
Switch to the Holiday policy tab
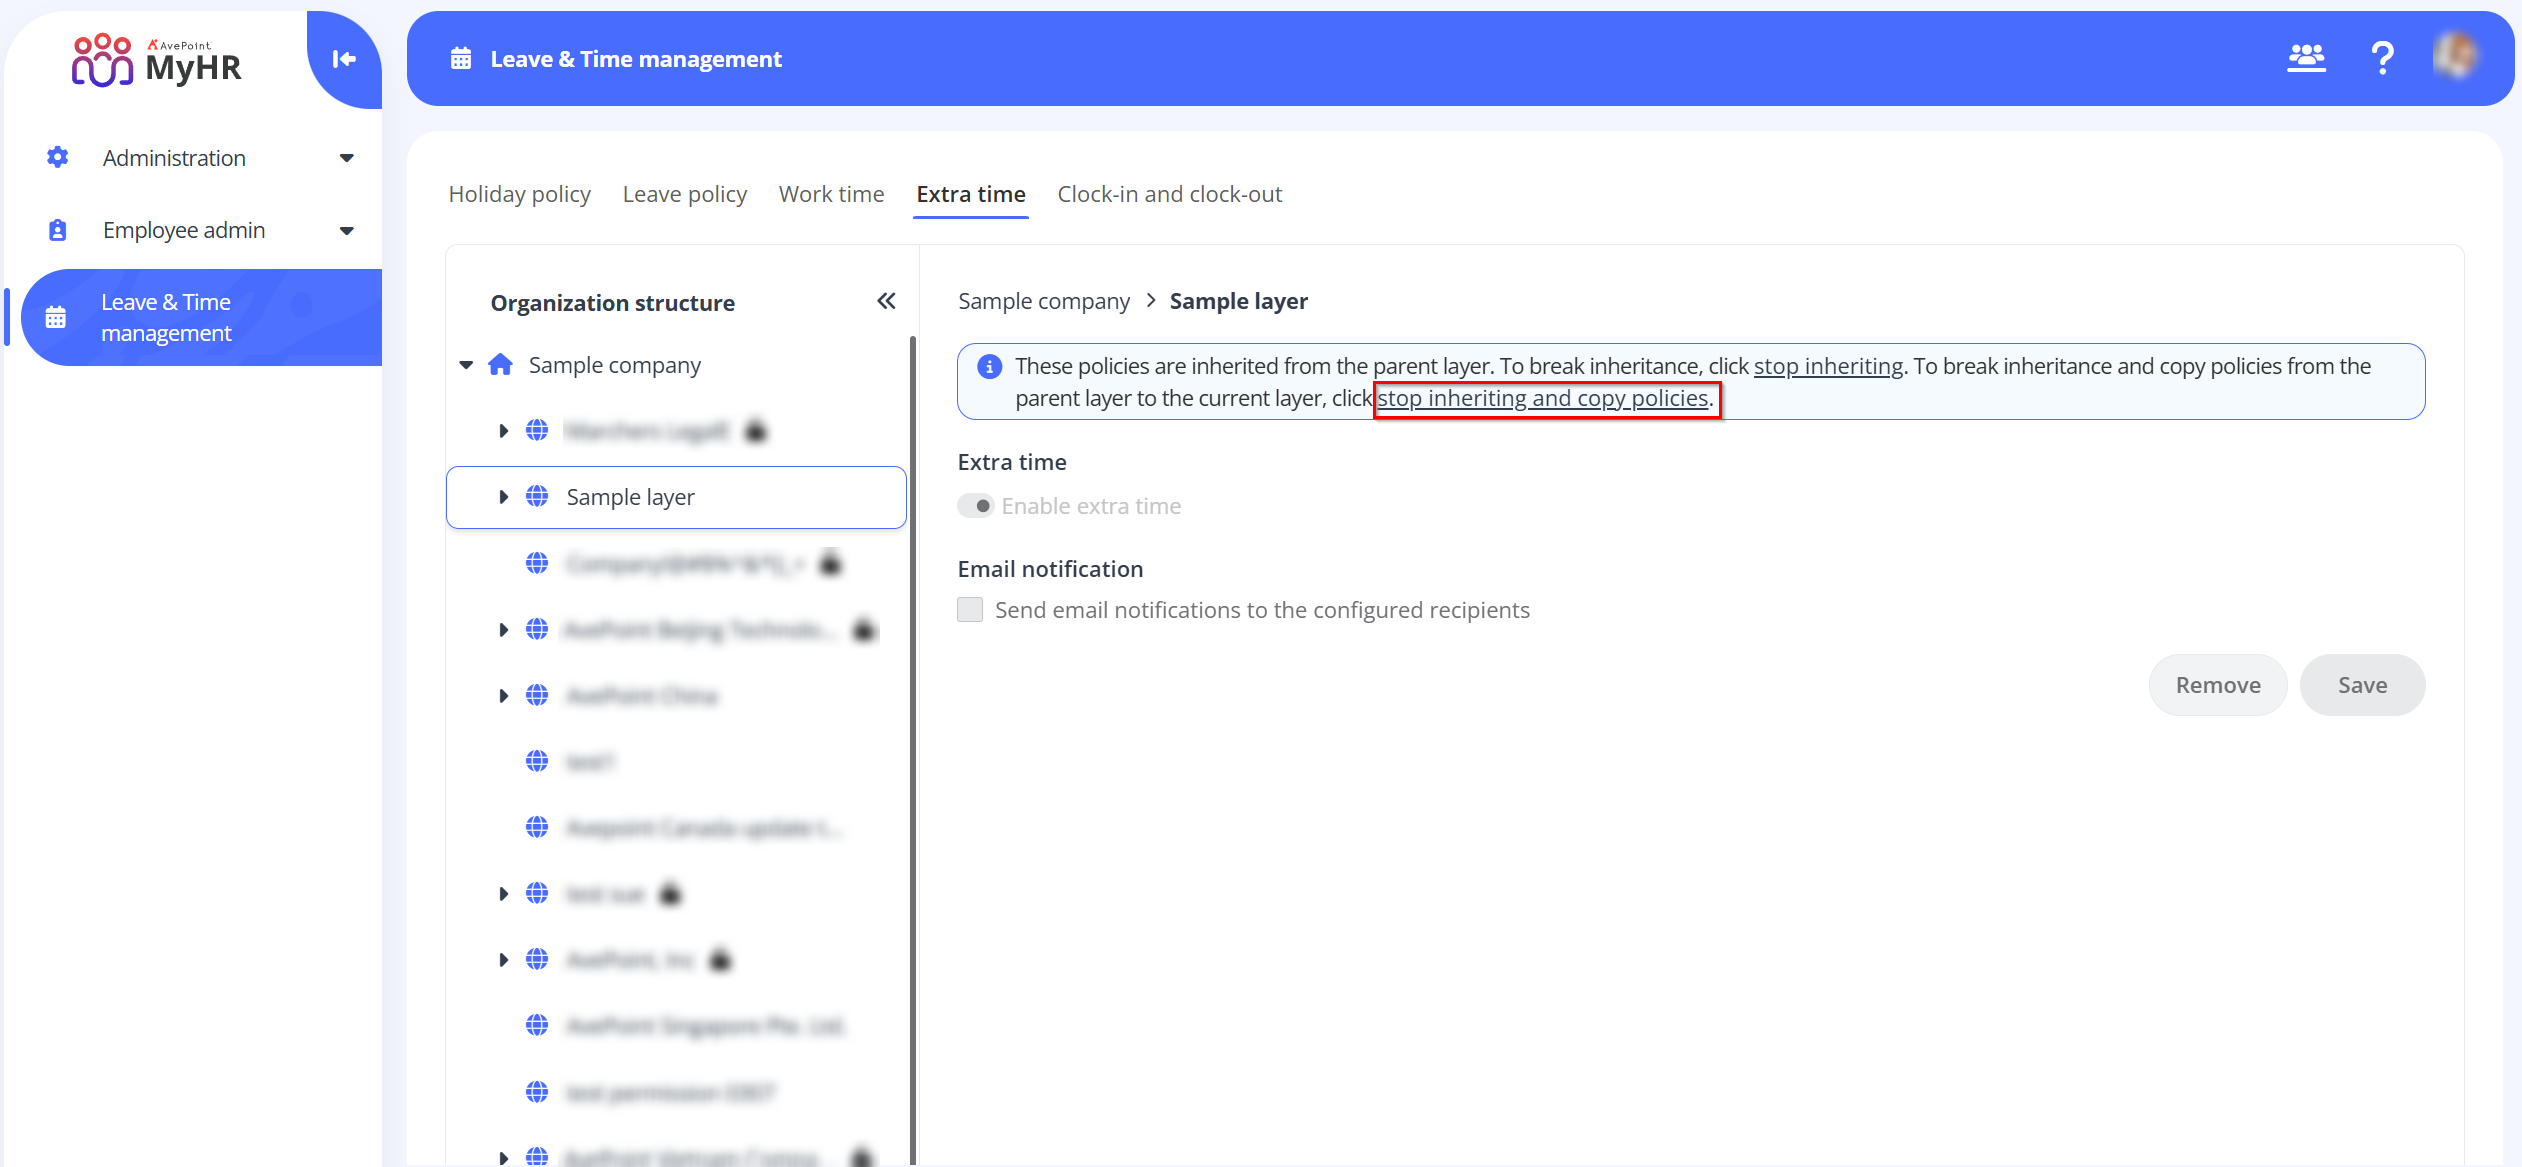519,193
